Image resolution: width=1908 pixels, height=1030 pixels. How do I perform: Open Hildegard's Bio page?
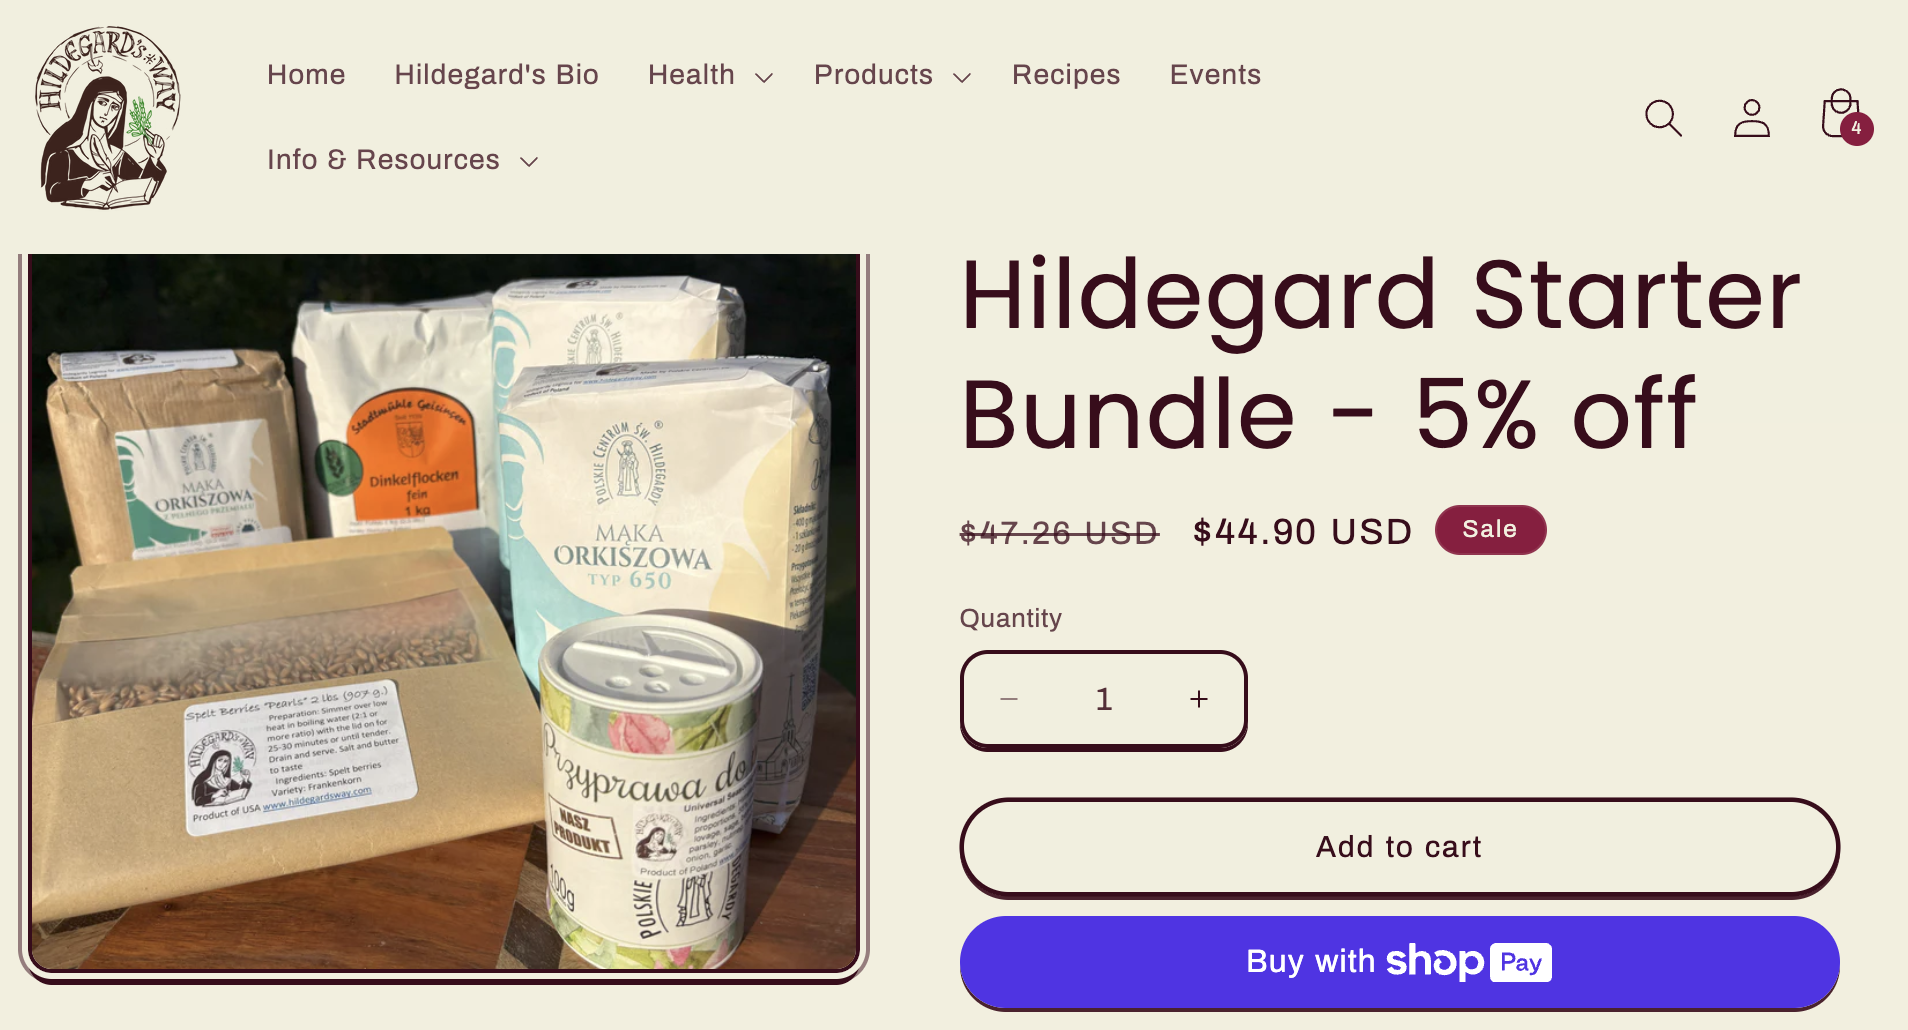click(x=496, y=75)
